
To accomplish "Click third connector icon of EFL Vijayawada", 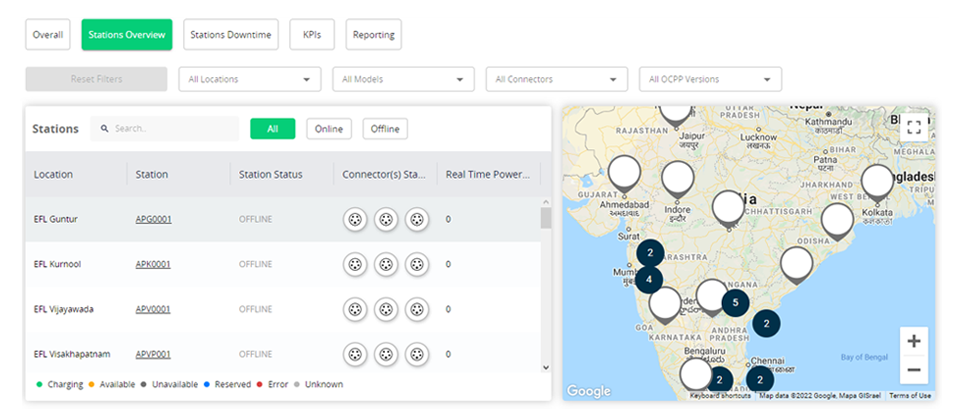I will point(417,309).
